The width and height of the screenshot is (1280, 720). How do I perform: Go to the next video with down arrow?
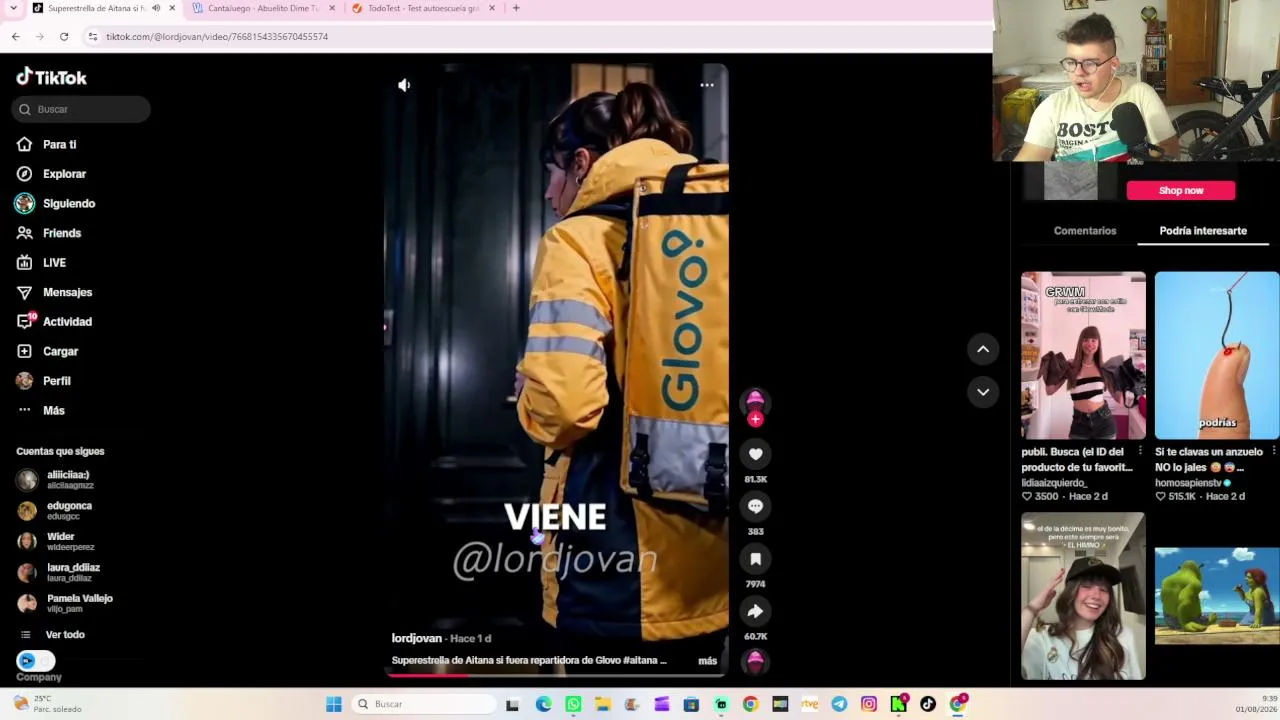pos(983,392)
